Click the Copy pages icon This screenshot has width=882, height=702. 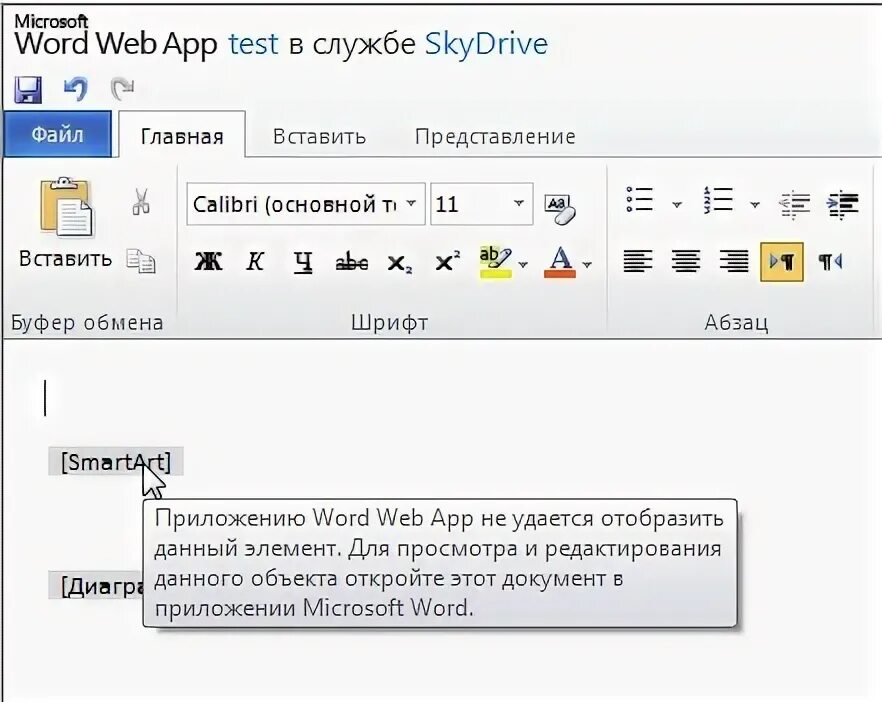[x=141, y=260]
